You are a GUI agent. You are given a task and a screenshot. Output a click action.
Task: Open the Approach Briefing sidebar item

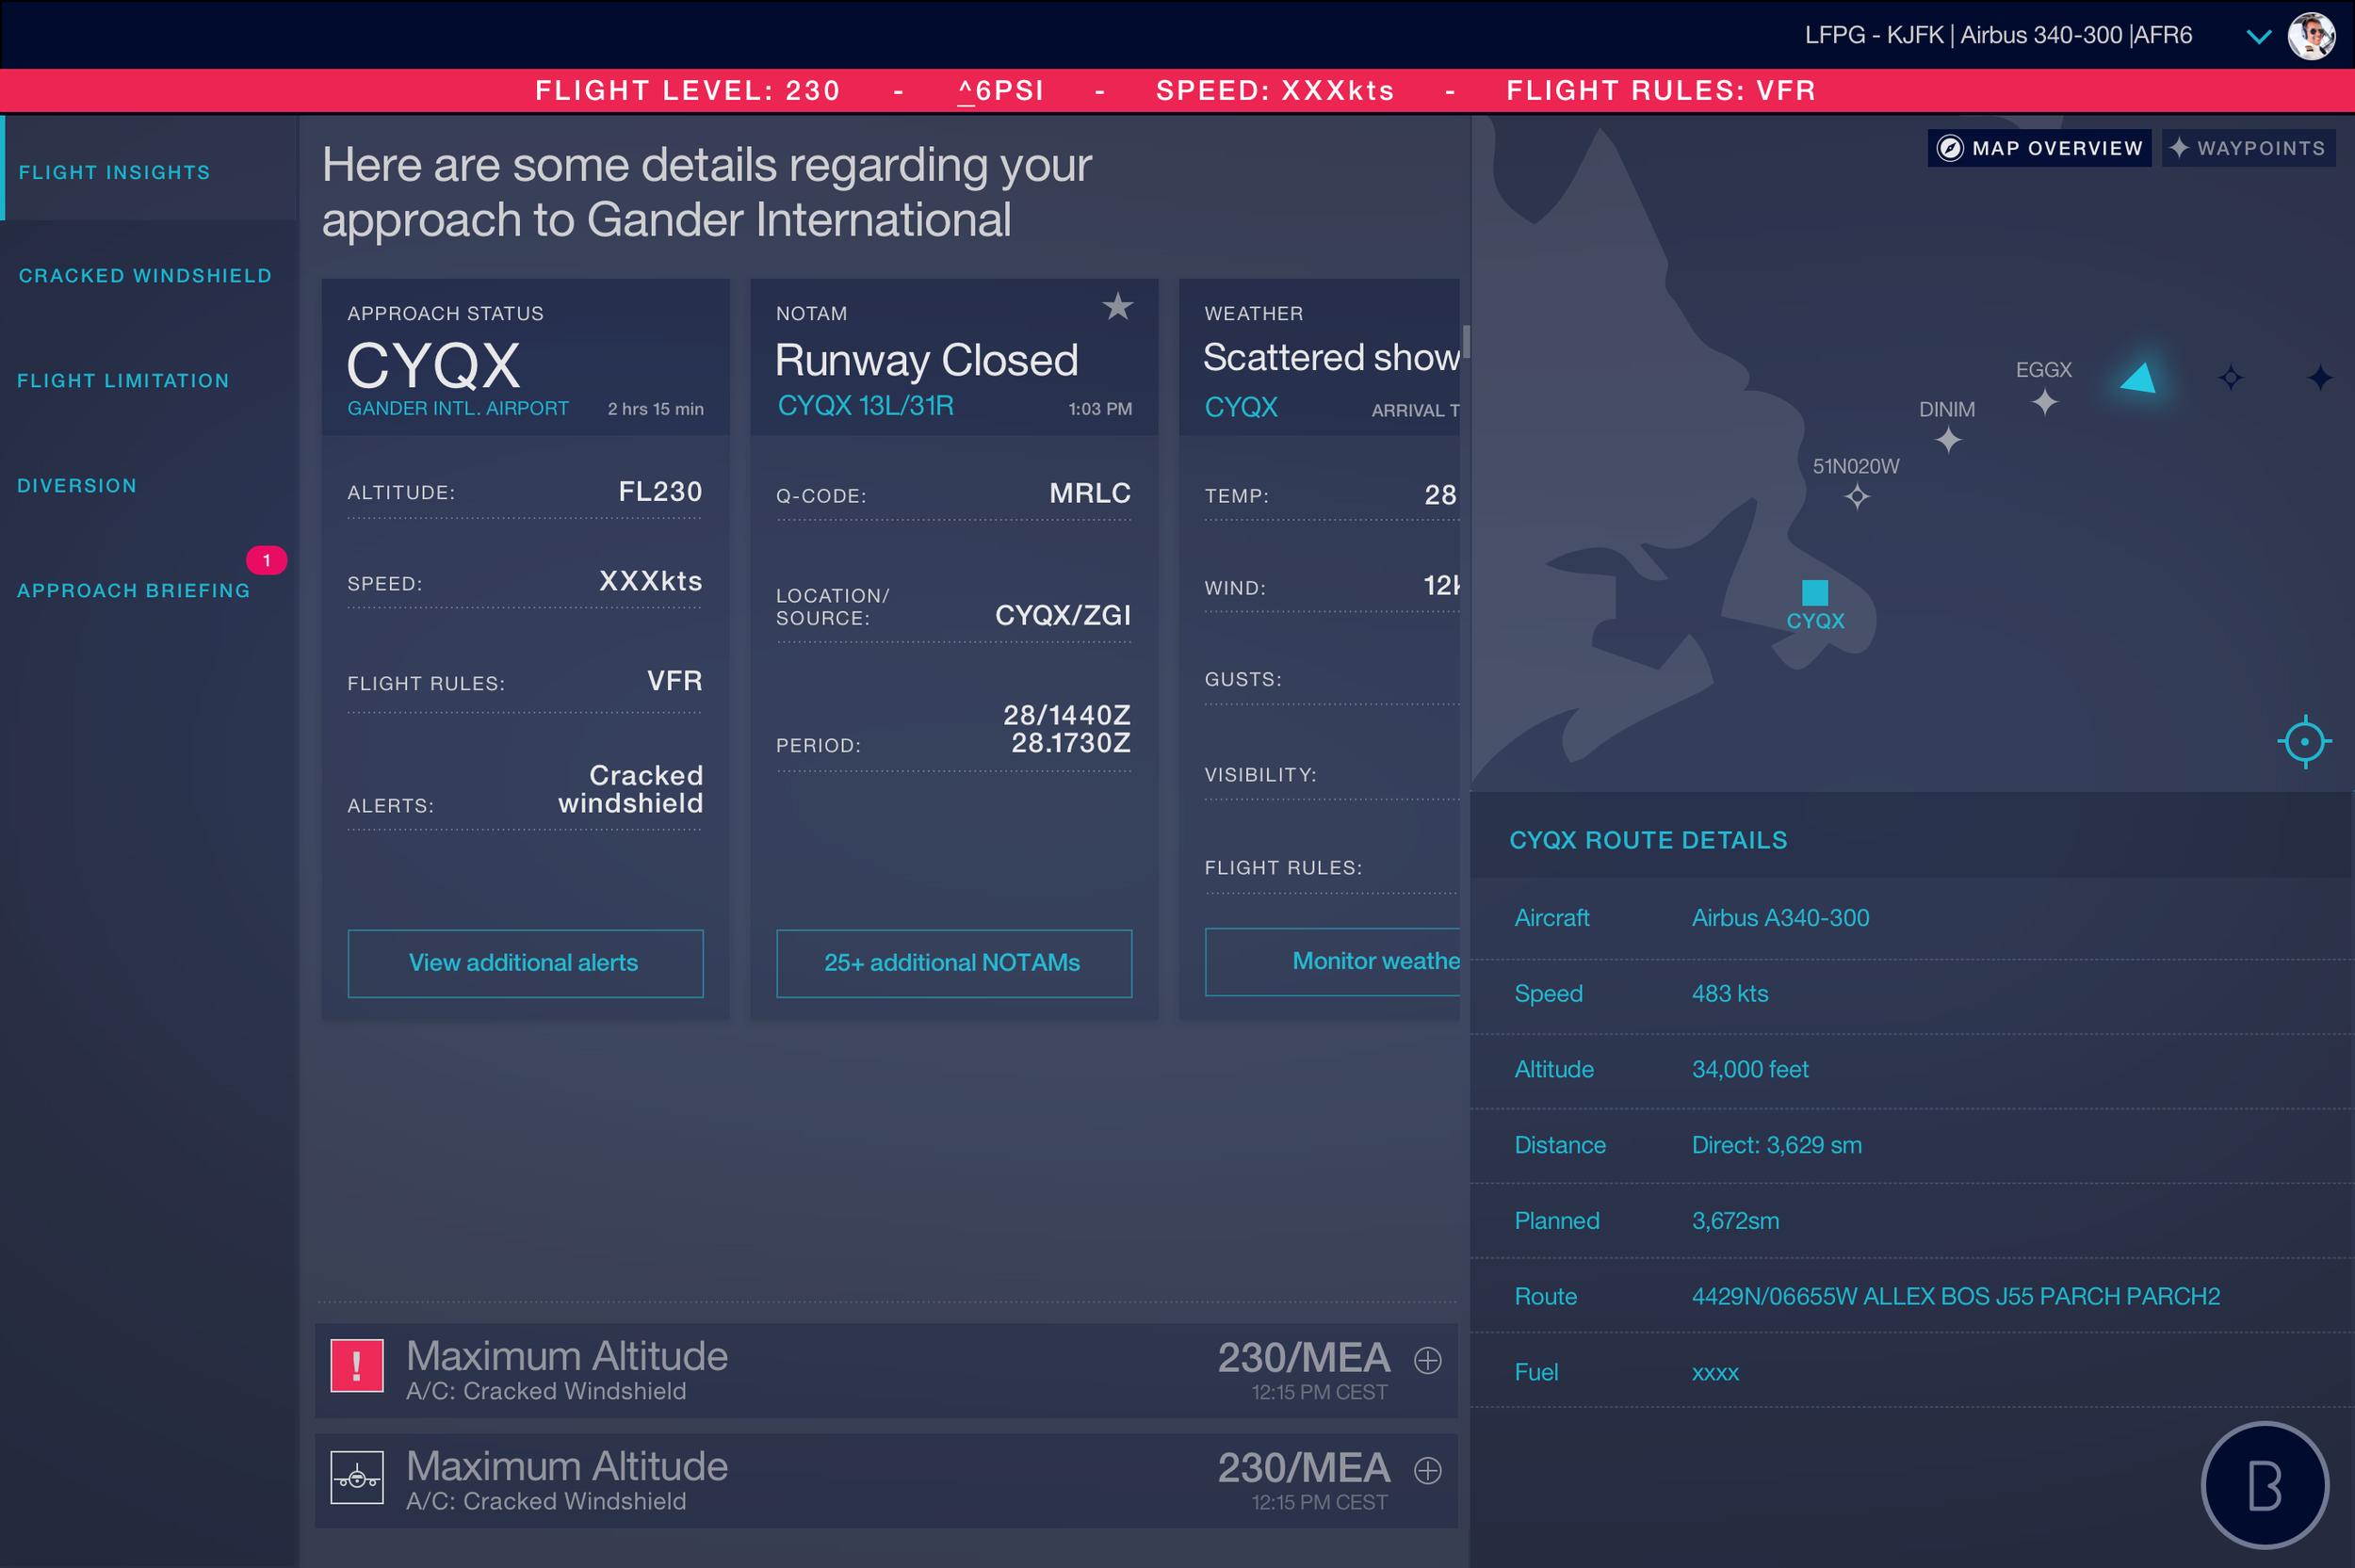click(134, 590)
